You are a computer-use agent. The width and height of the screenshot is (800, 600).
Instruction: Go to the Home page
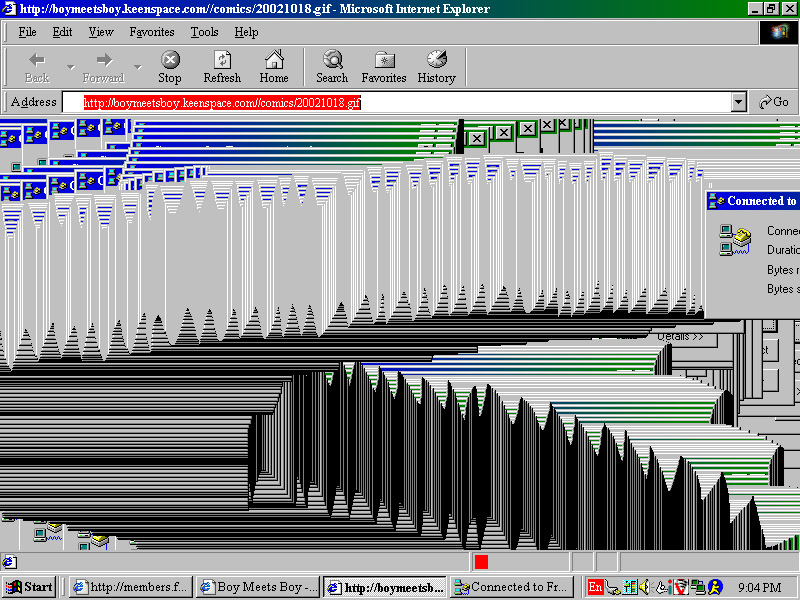tap(274, 67)
